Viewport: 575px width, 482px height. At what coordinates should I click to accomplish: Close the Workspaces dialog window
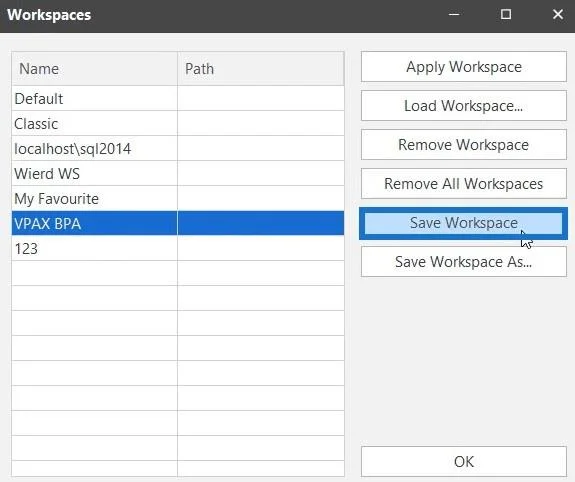[558, 15]
